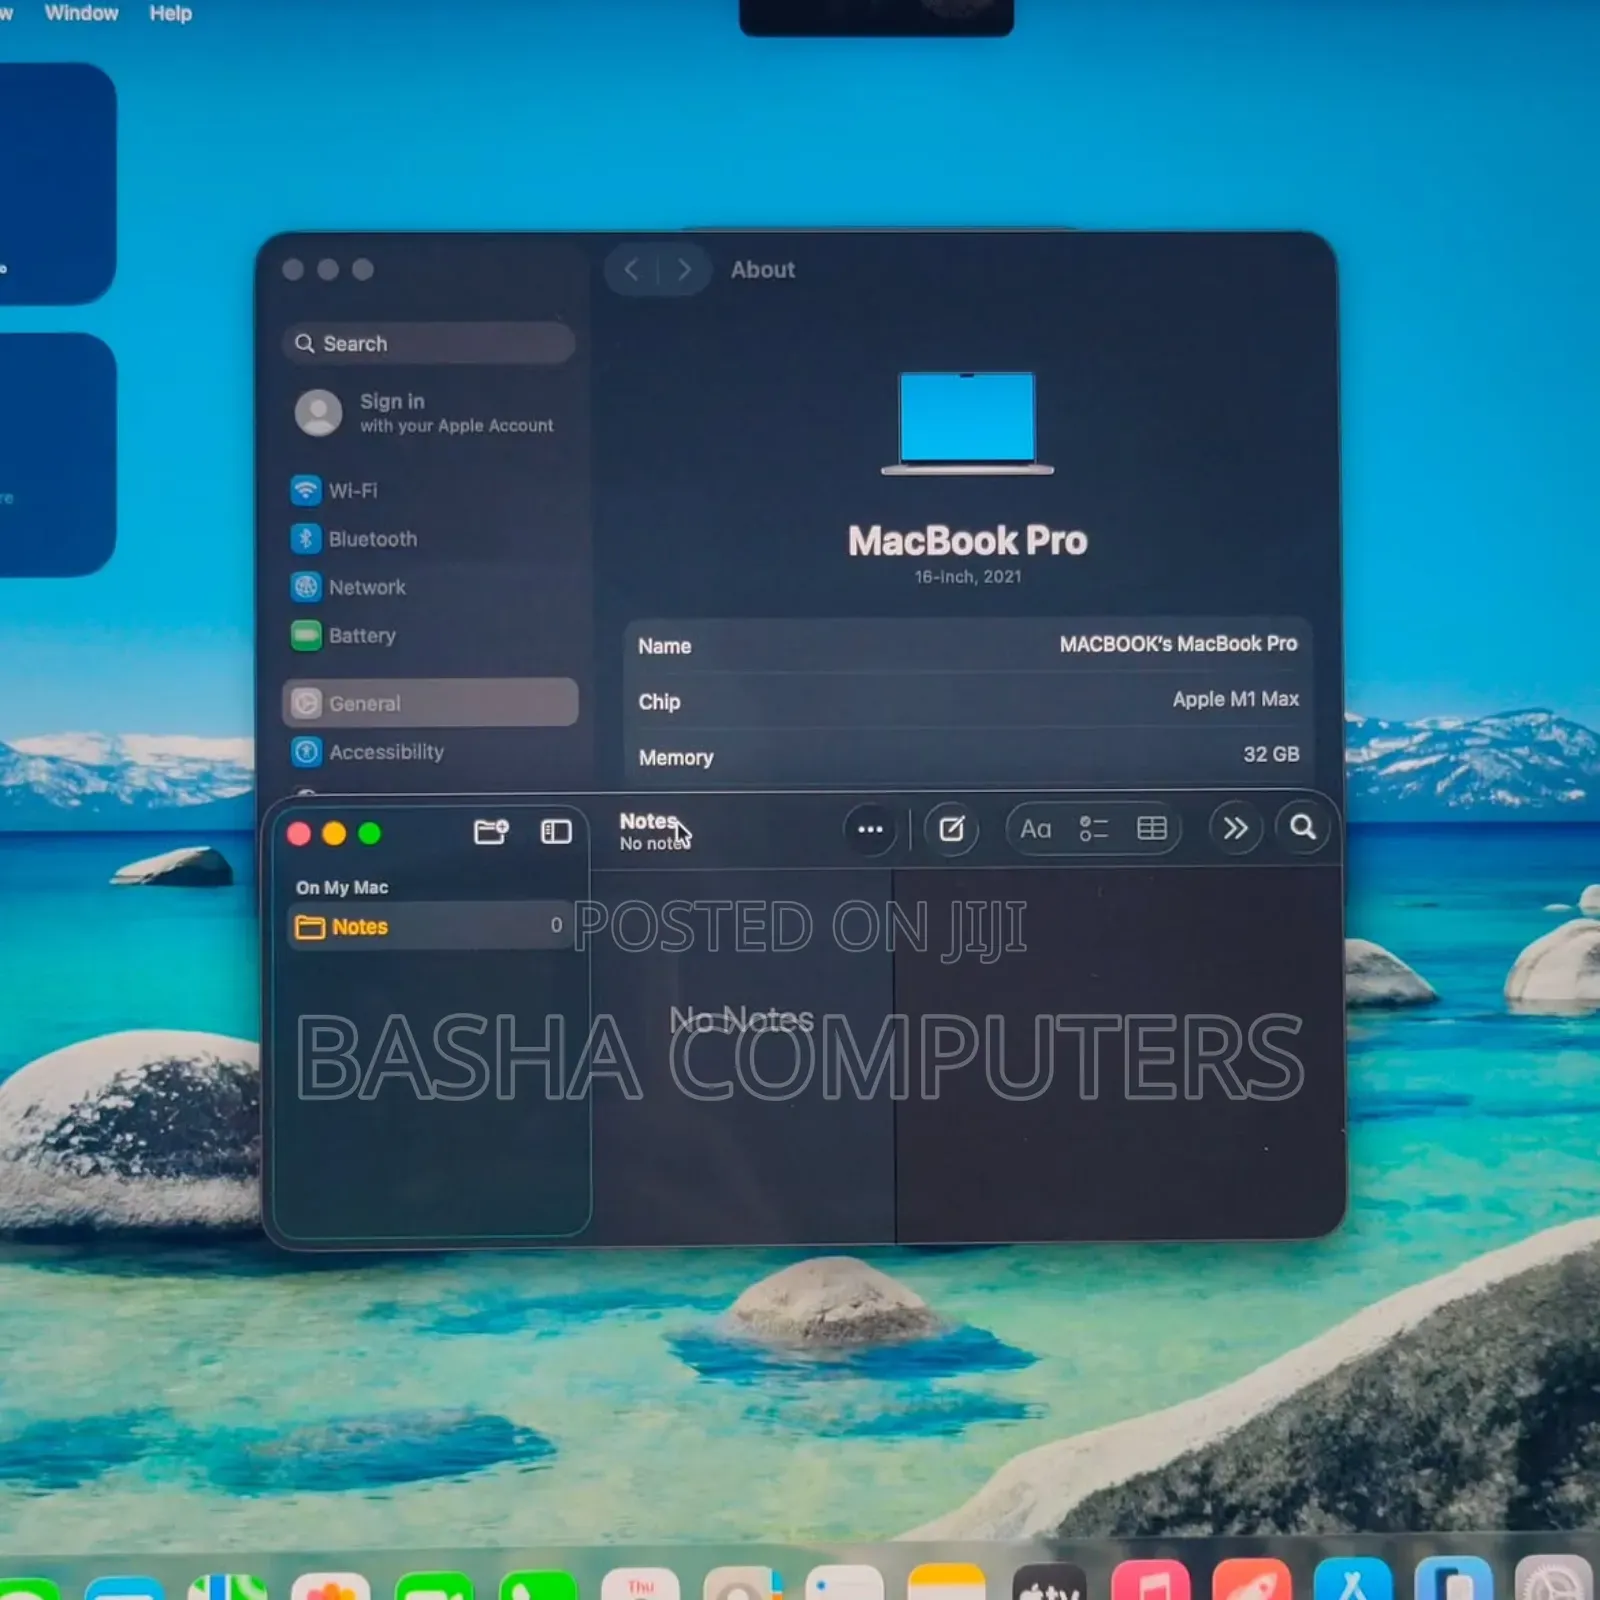Go forward in System Settings

pos(684,269)
